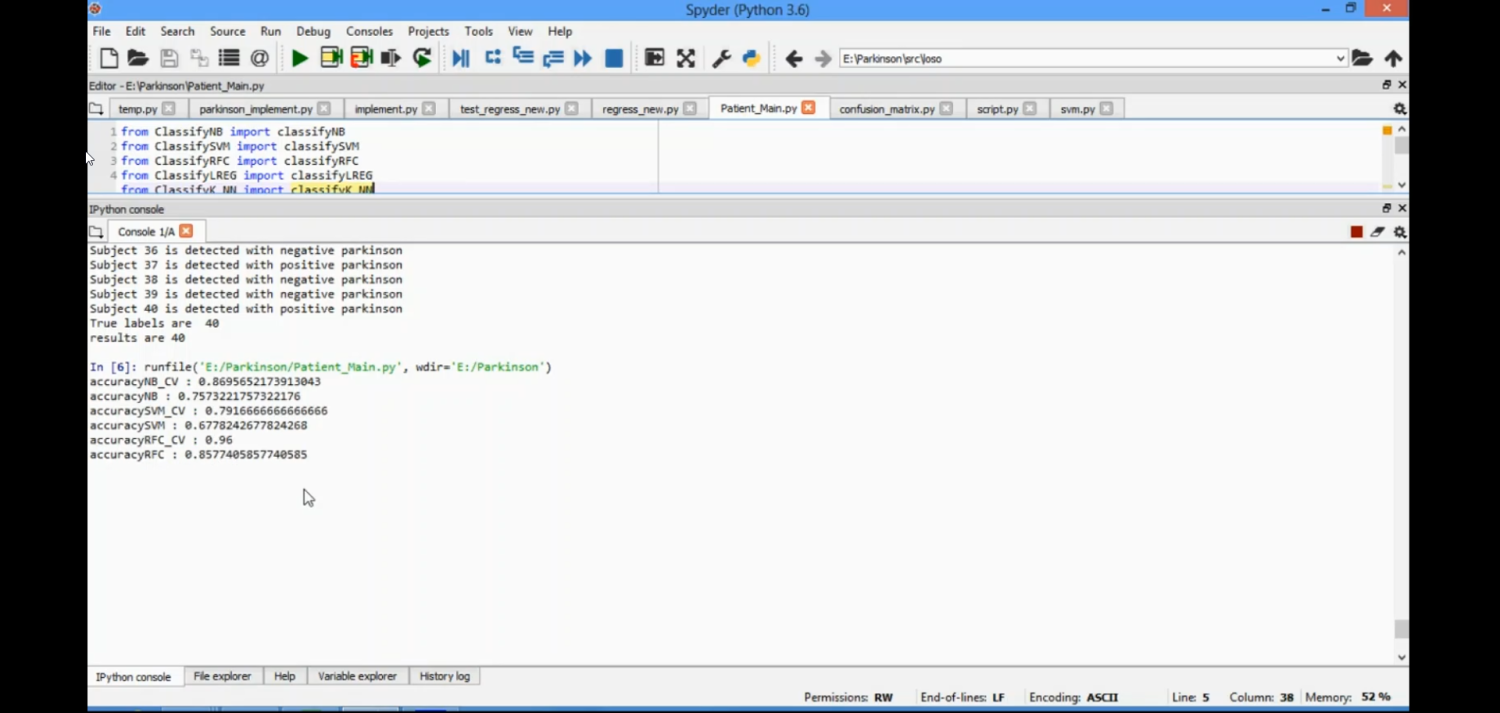Close the Patient_Main.py tab
Image resolution: width=1500 pixels, height=713 pixels.
click(x=808, y=108)
